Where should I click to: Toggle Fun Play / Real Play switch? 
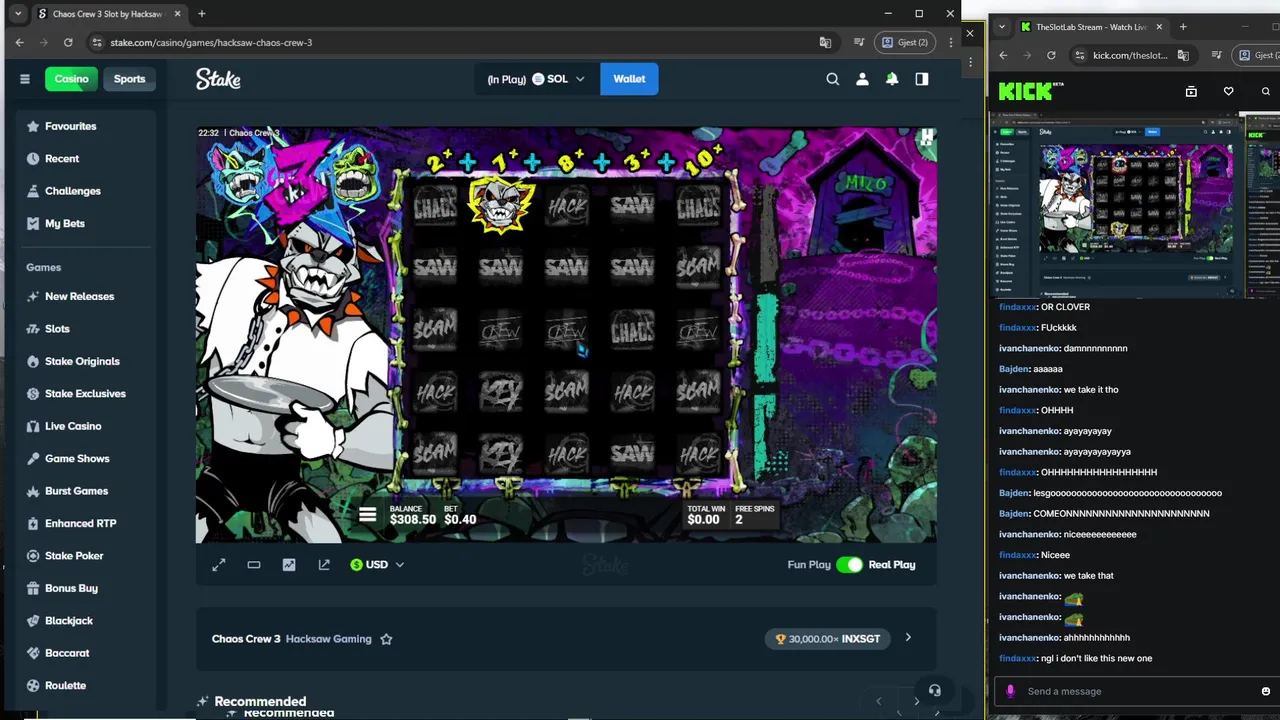849,565
